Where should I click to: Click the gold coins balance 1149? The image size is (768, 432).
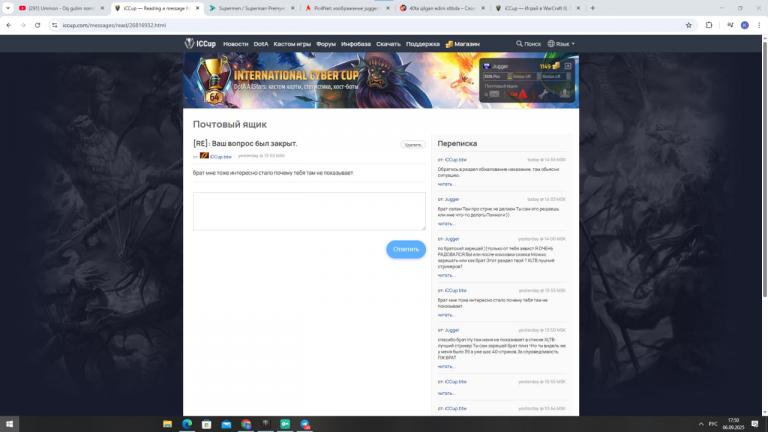(550, 66)
